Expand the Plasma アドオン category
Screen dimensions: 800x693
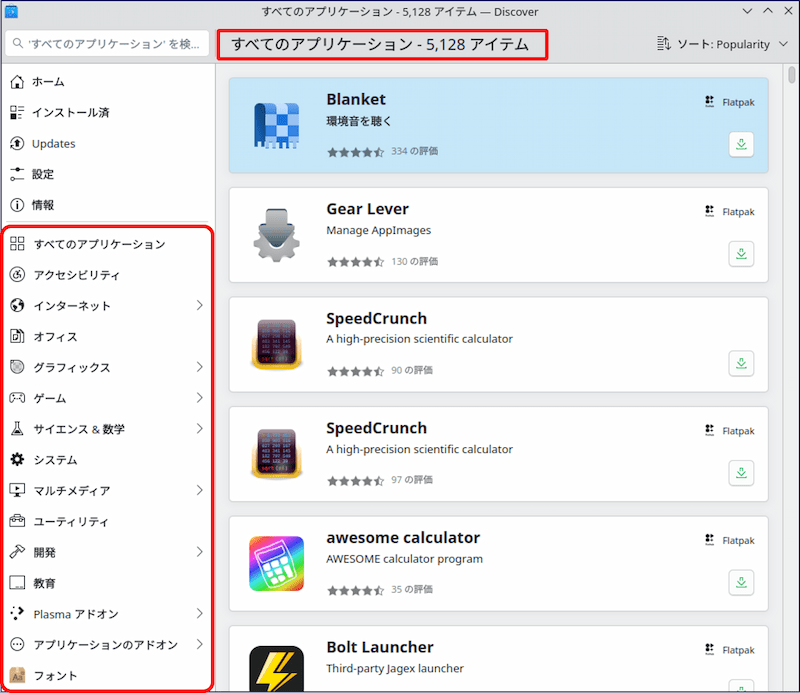tap(199, 613)
